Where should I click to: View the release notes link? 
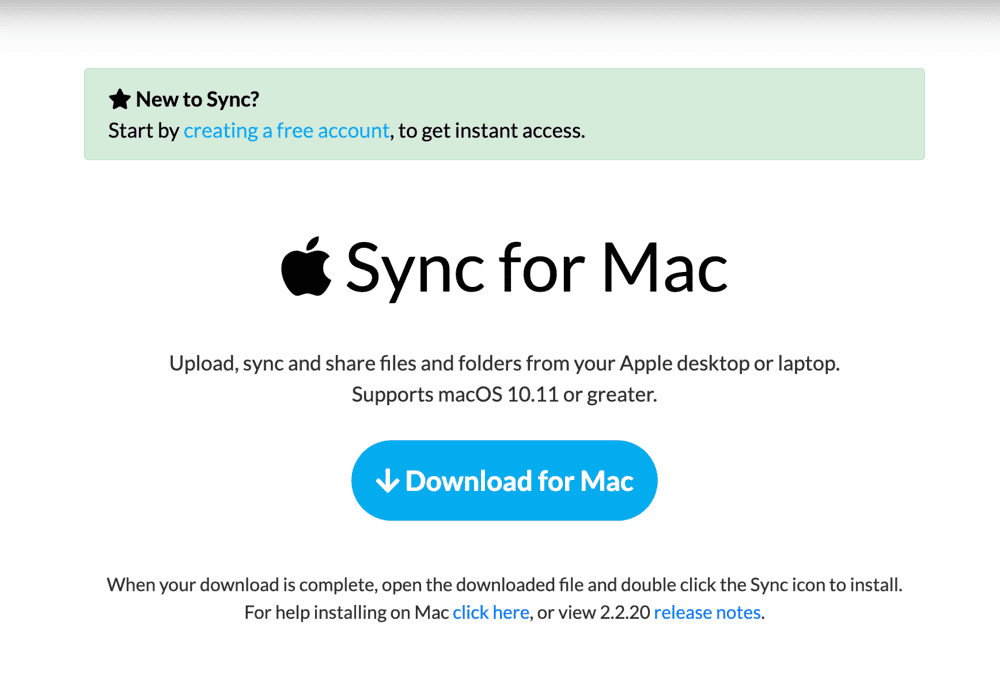tap(707, 612)
